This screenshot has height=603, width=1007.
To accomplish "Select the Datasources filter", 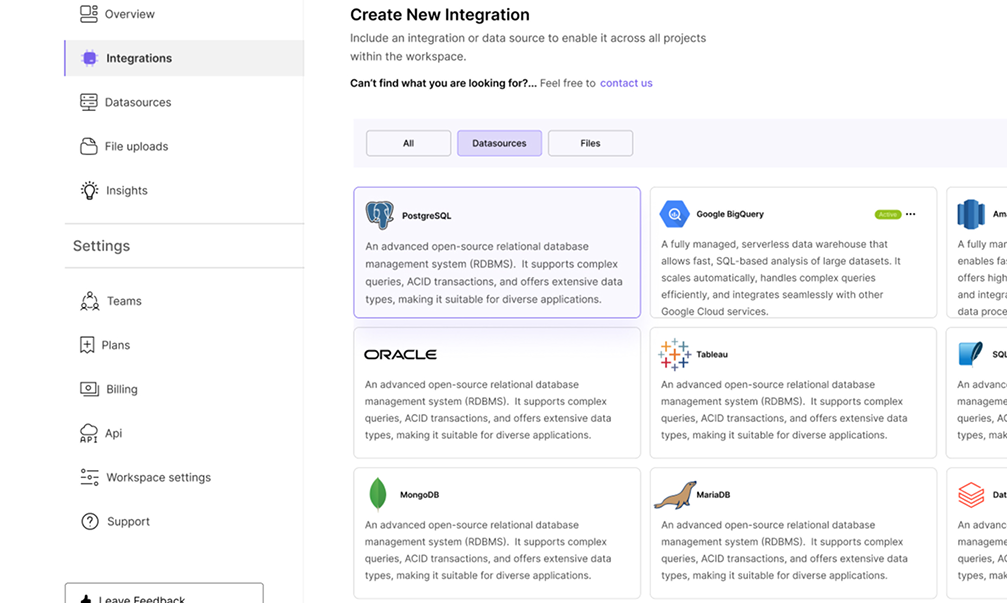I will 499,142.
